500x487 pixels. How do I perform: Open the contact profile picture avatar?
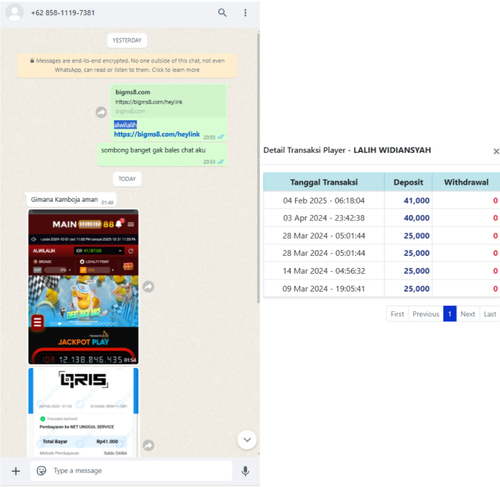coord(14,12)
